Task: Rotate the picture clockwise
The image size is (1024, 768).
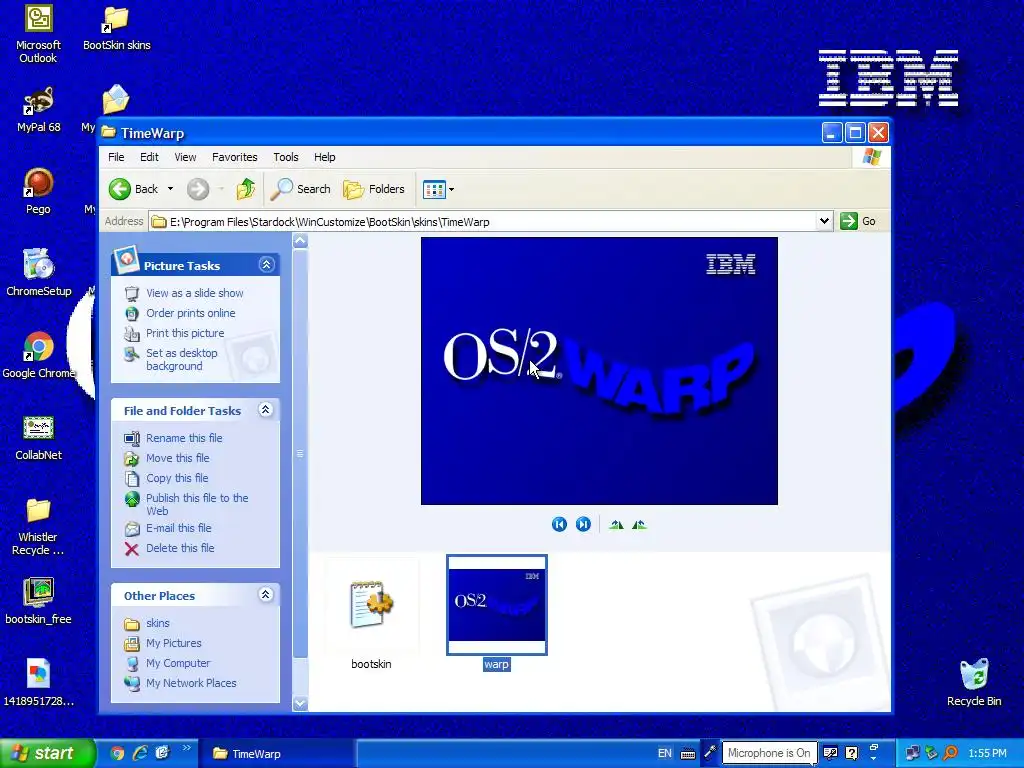Action: [x=616, y=524]
